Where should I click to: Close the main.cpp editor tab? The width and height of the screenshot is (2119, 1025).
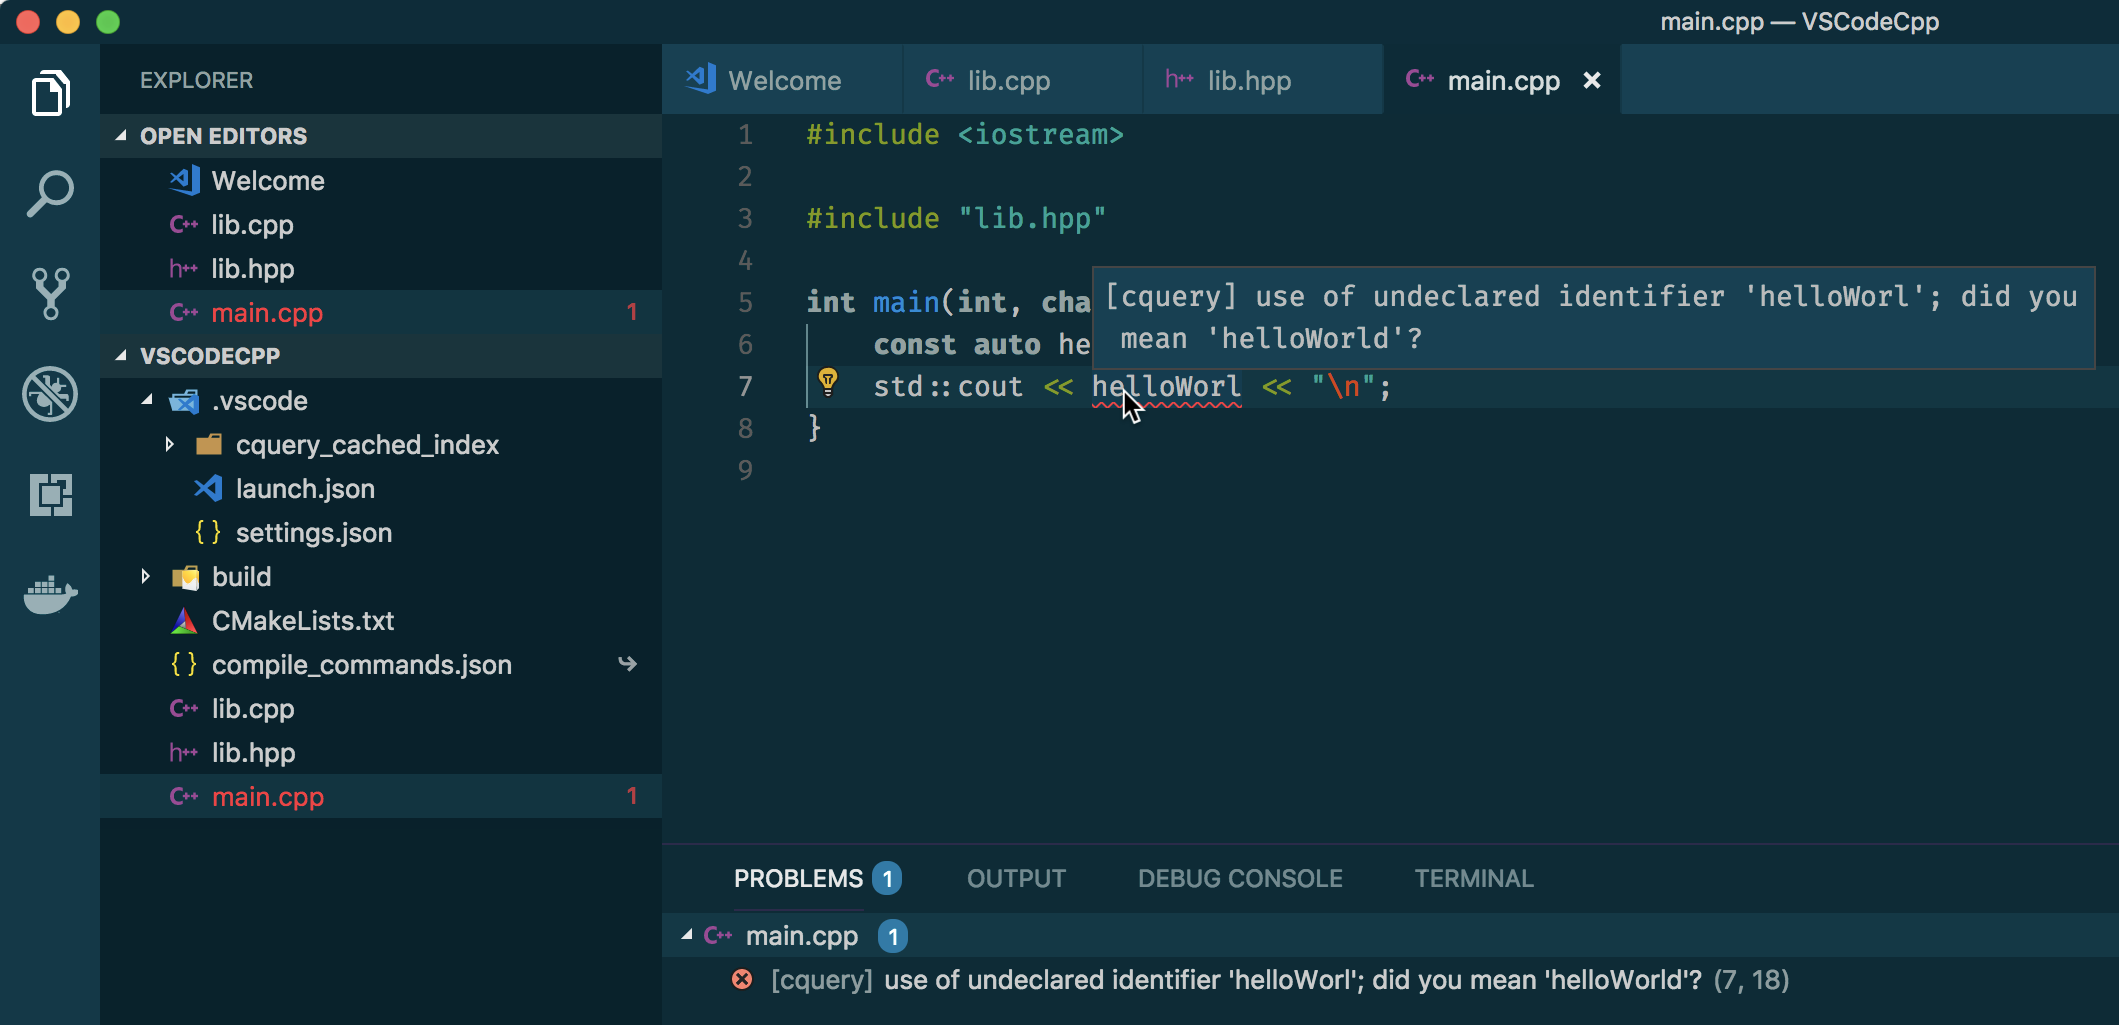click(x=1591, y=80)
